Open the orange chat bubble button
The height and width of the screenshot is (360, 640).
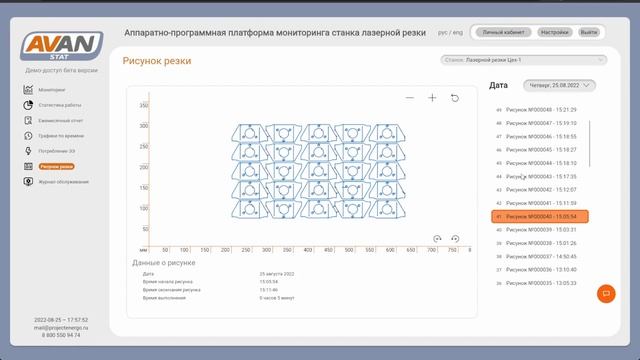[606, 293]
